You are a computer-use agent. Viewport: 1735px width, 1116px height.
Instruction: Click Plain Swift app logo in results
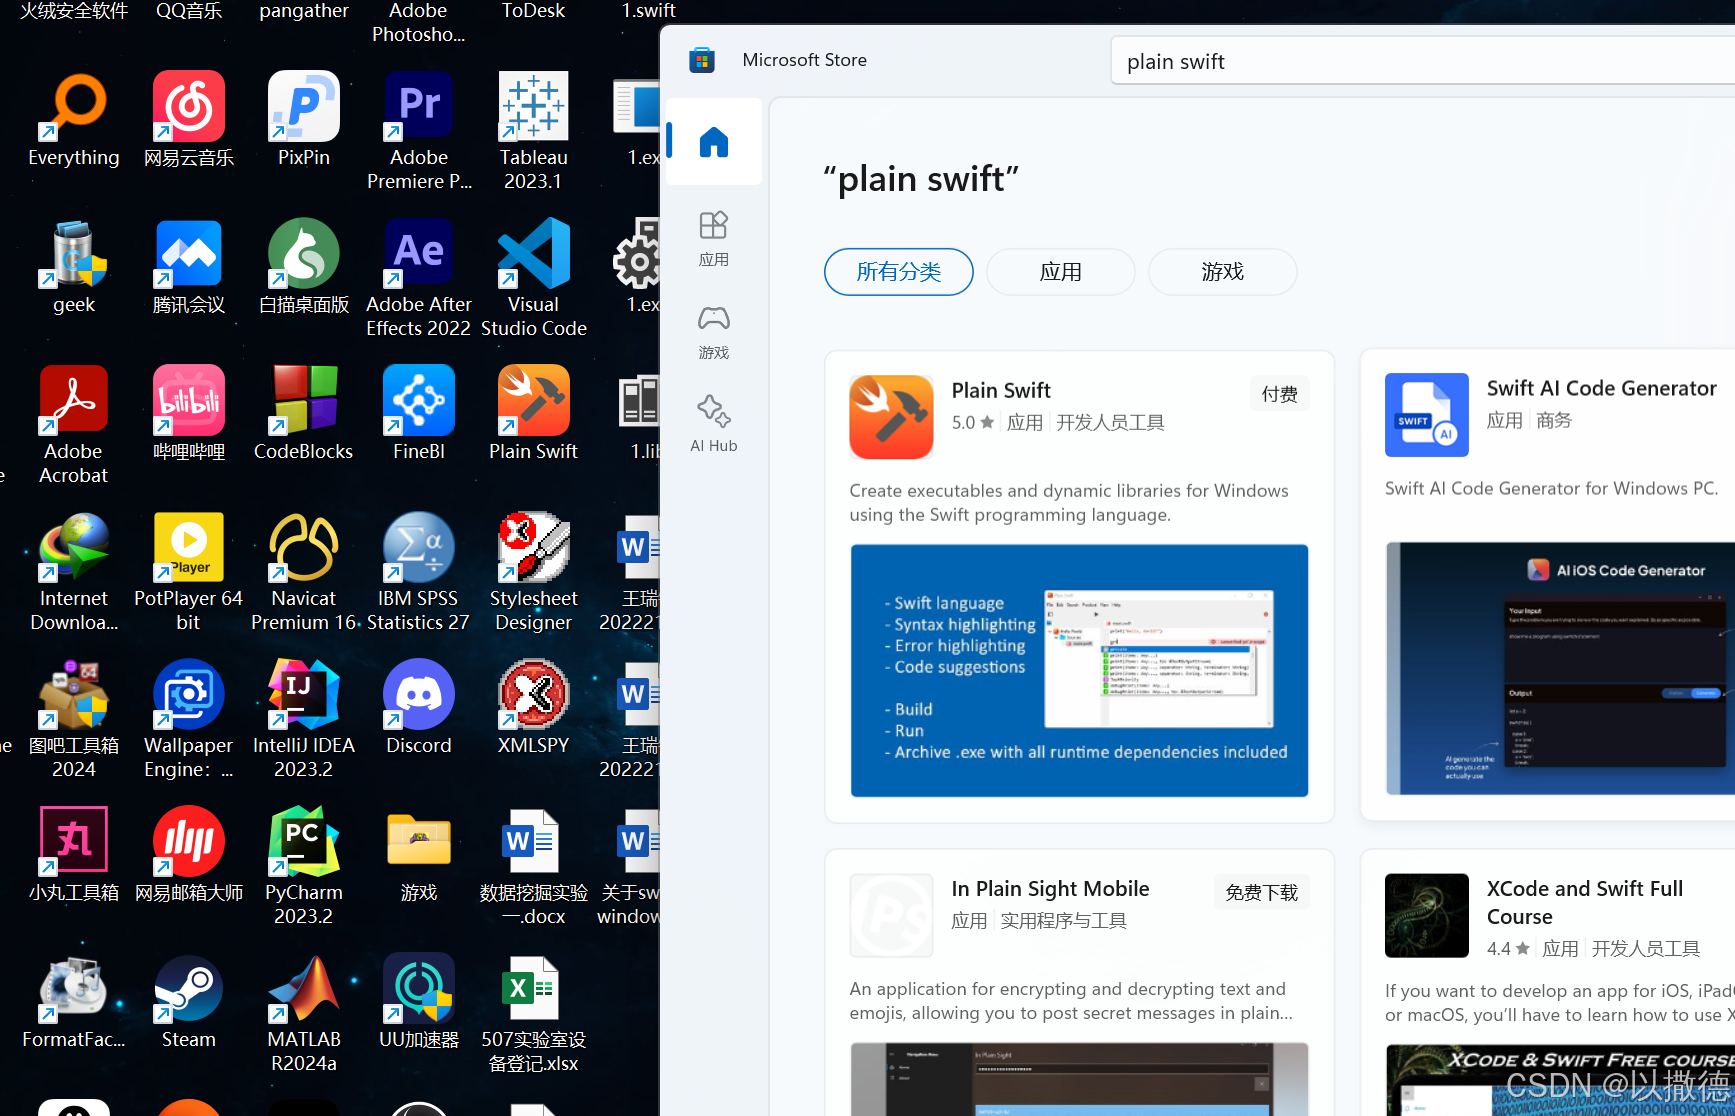click(x=891, y=417)
